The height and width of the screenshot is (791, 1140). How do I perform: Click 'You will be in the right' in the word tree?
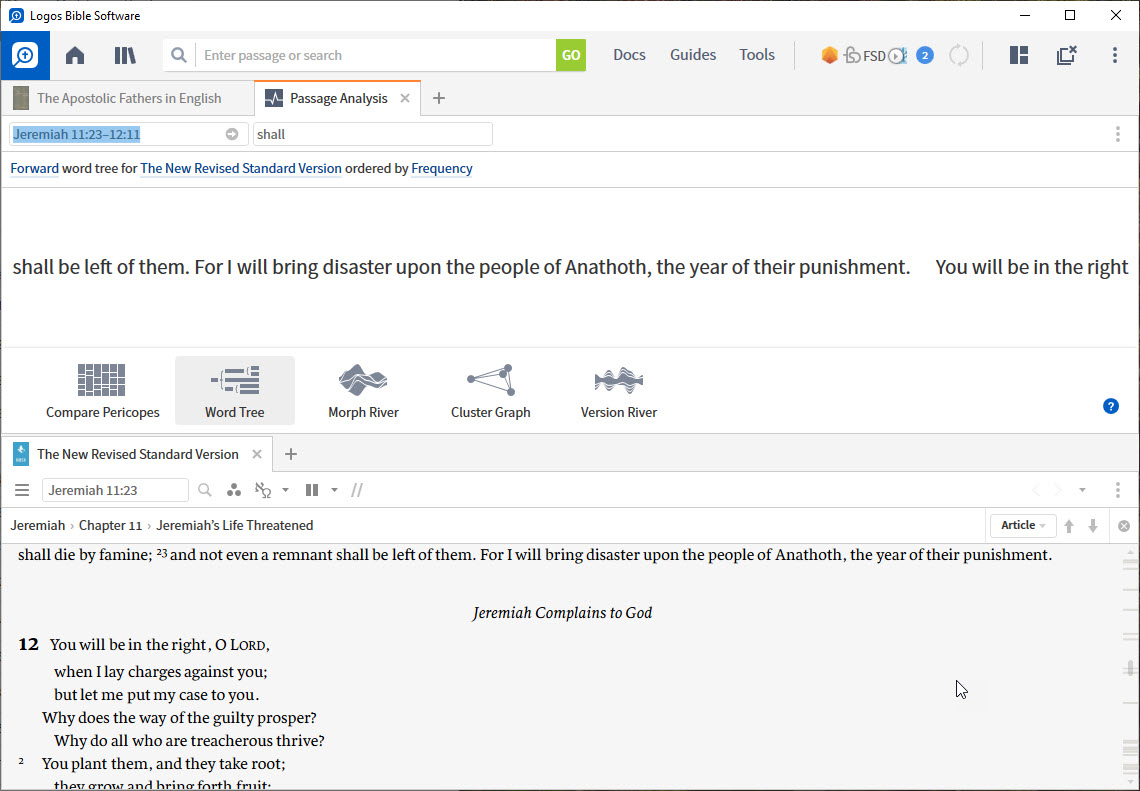1032,267
